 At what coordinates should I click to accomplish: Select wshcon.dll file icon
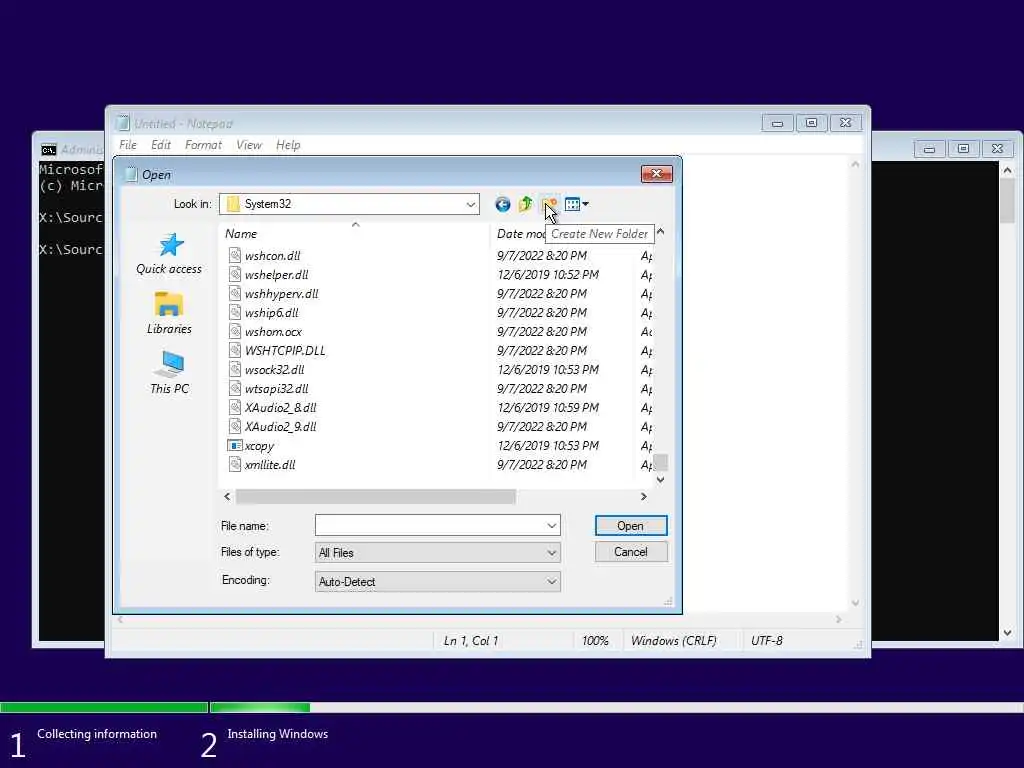click(234, 255)
